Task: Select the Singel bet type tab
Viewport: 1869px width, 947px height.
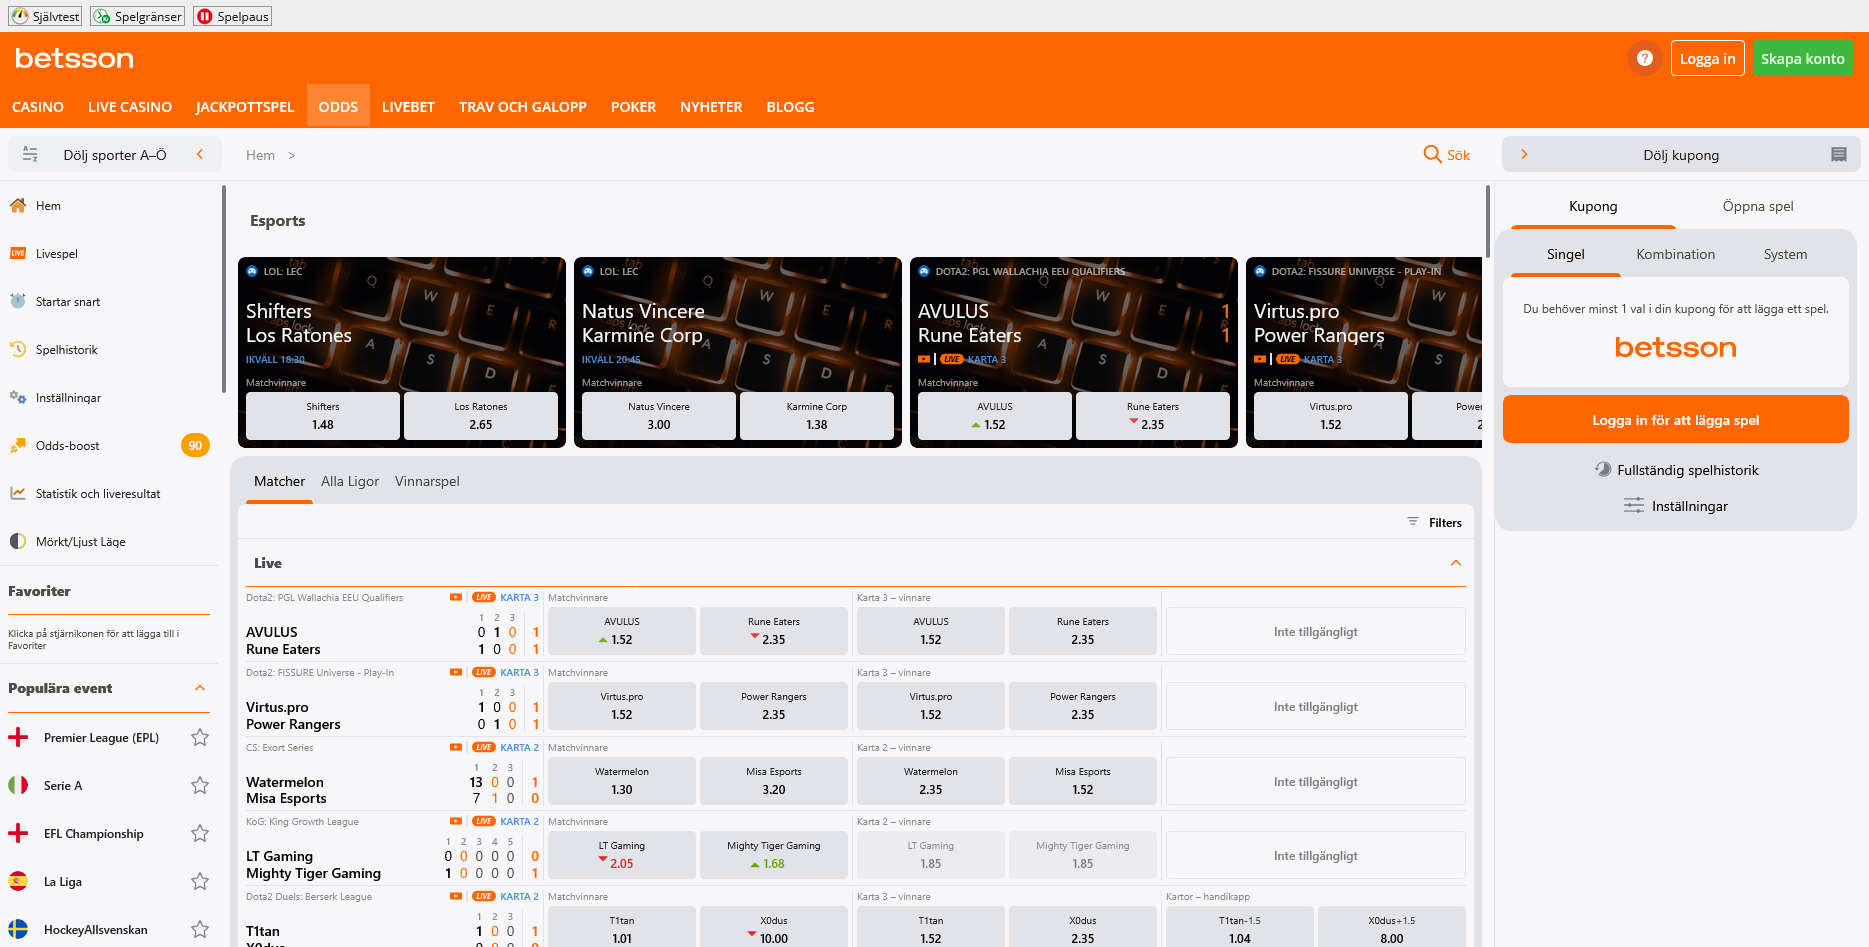Action: (x=1566, y=255)
